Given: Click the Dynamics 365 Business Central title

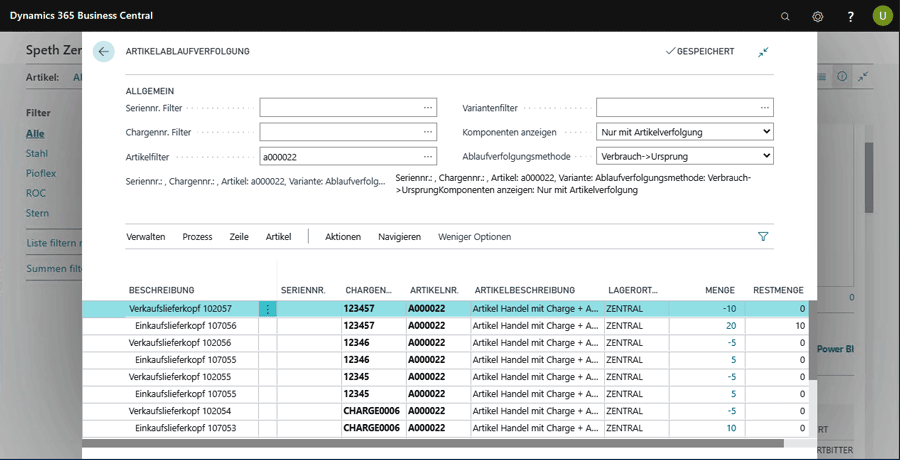Looking at the screenshot, I should click(x=82, y=16).
